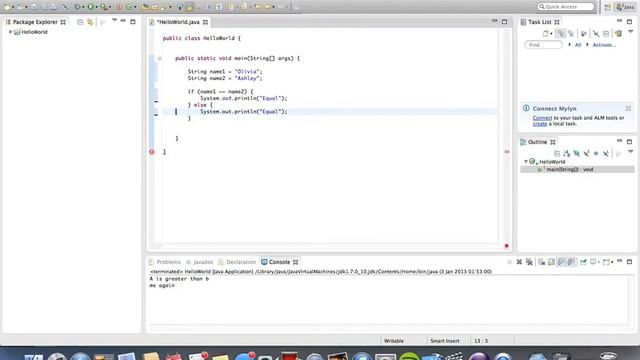Toggle Link with Editor in Package Explorer
640x360 pixels.
coord(90,22)
